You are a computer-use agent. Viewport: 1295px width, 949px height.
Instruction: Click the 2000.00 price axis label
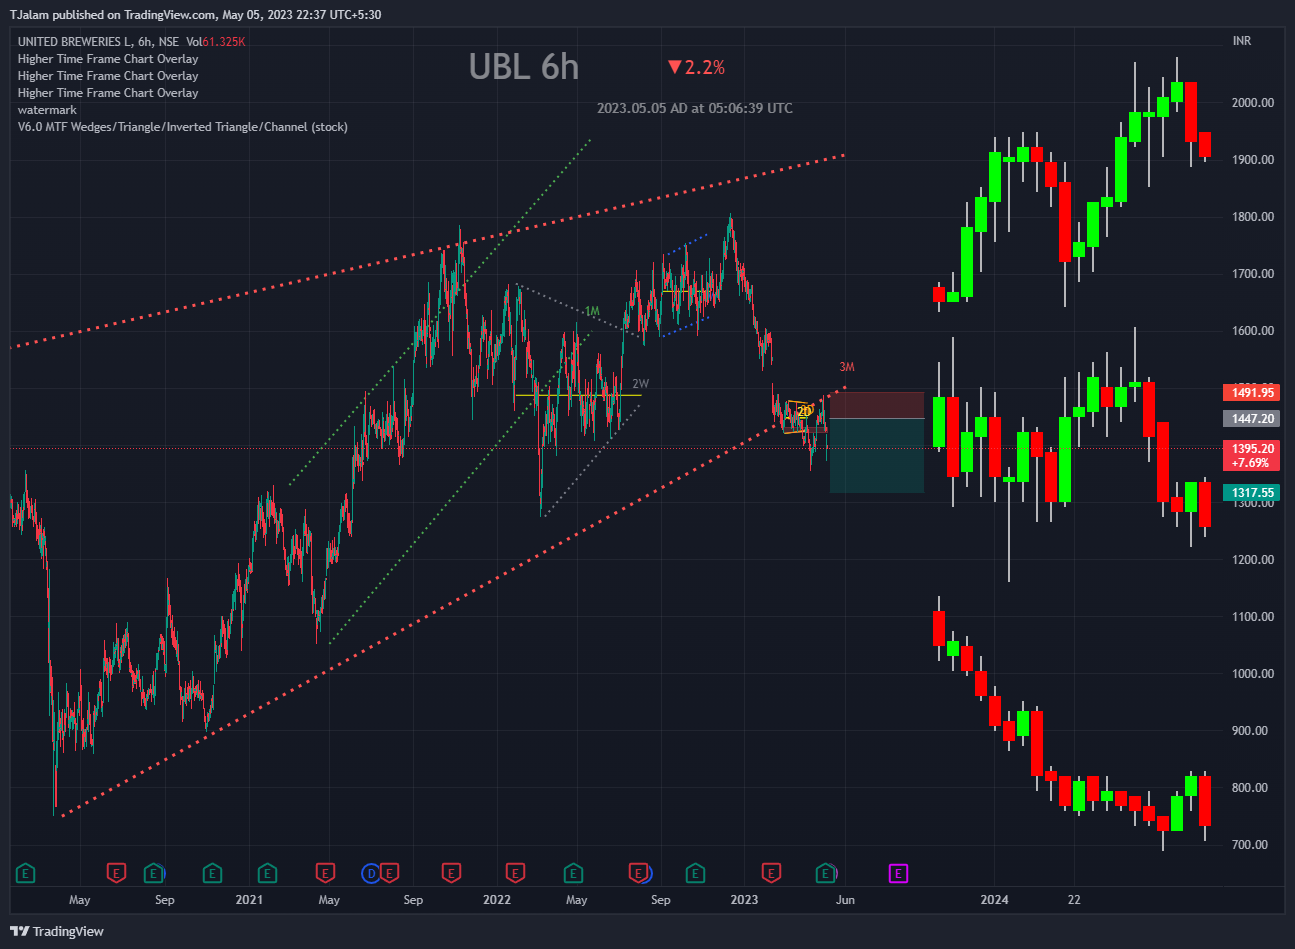[x=1253, y=103]
